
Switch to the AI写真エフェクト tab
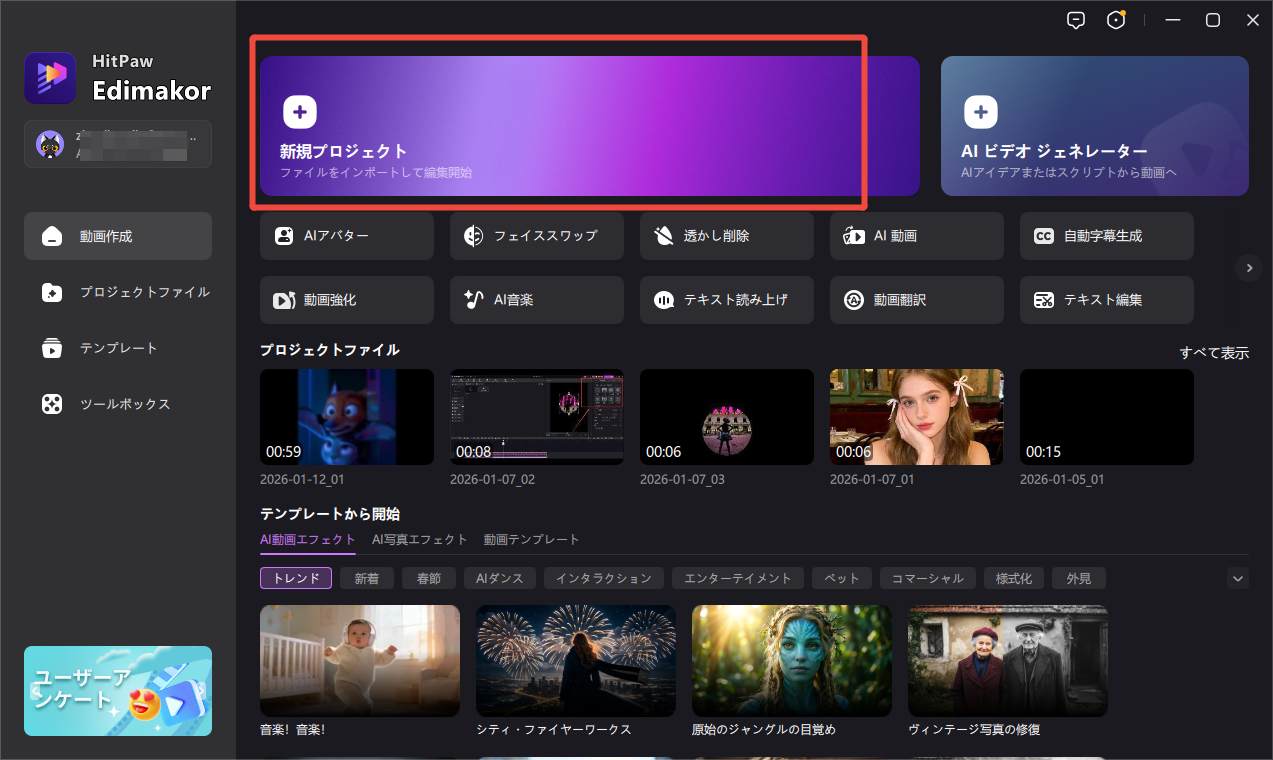point(419,539)
